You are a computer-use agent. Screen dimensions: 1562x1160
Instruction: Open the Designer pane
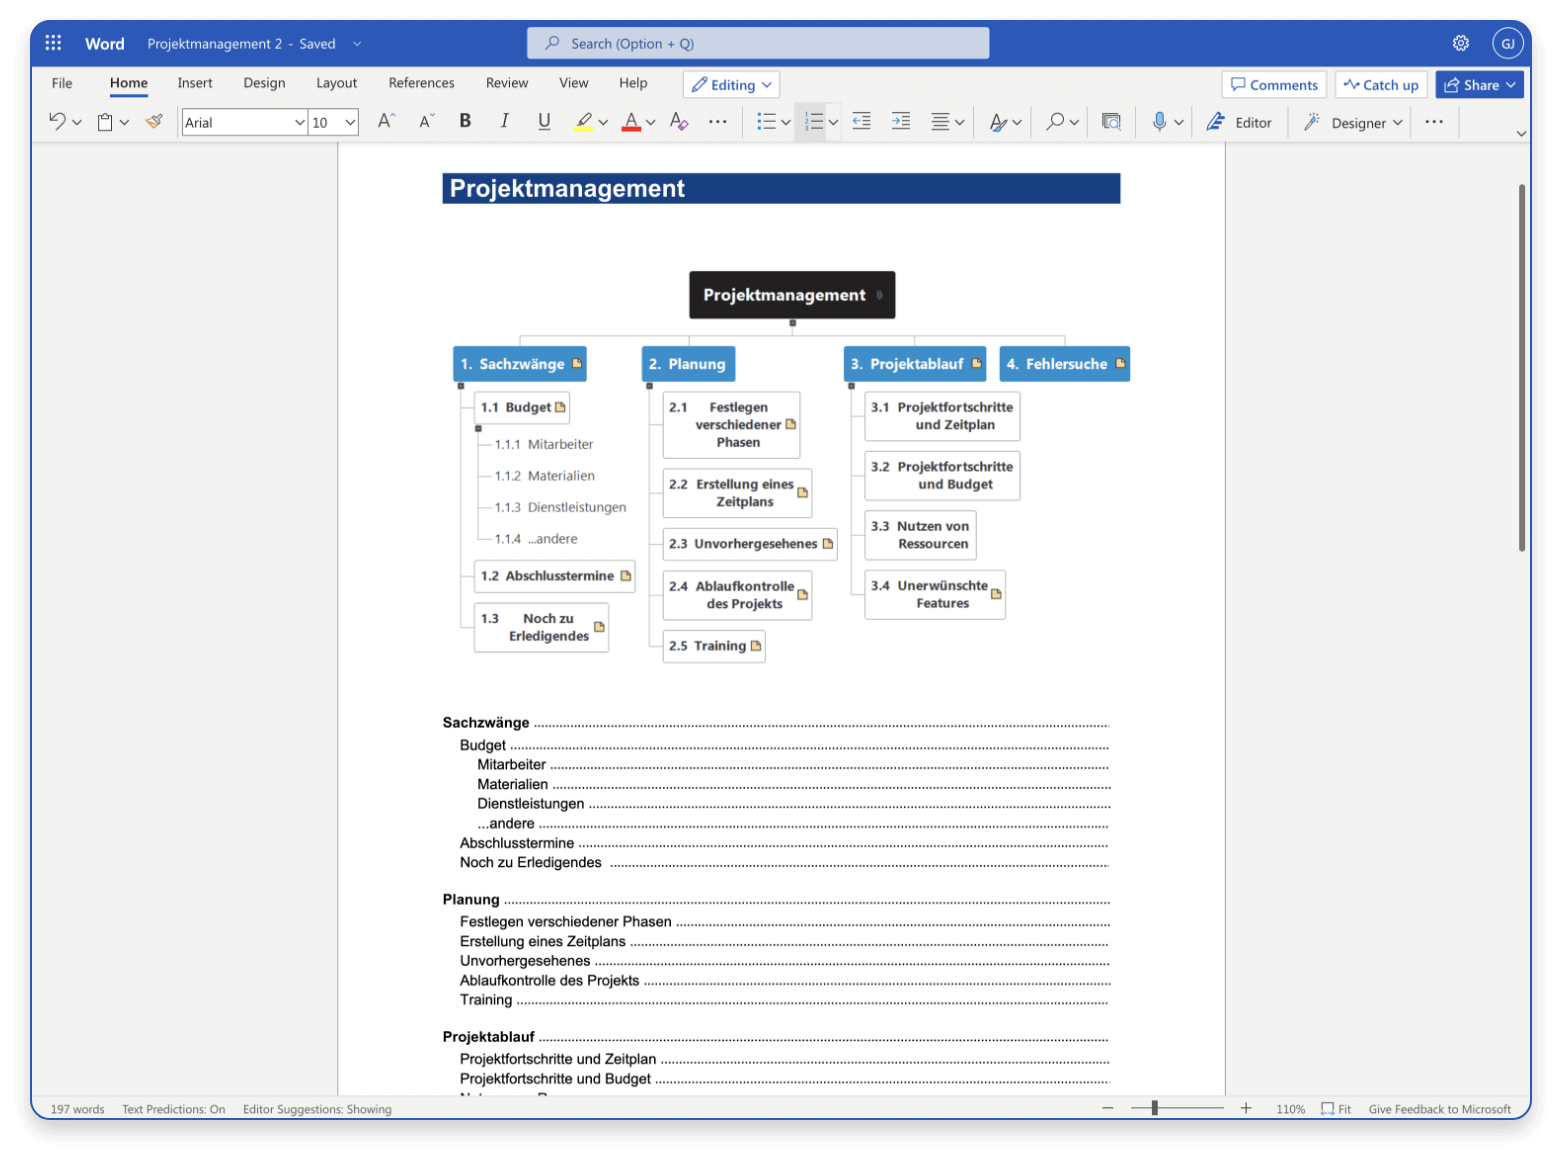[x=1352, y=122]
